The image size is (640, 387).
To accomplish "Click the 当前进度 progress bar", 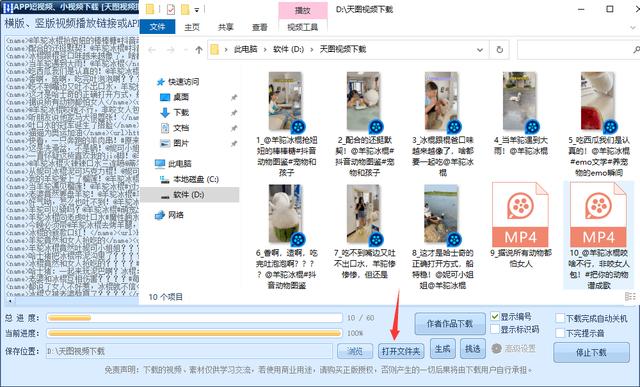I will tap(195, 333).
